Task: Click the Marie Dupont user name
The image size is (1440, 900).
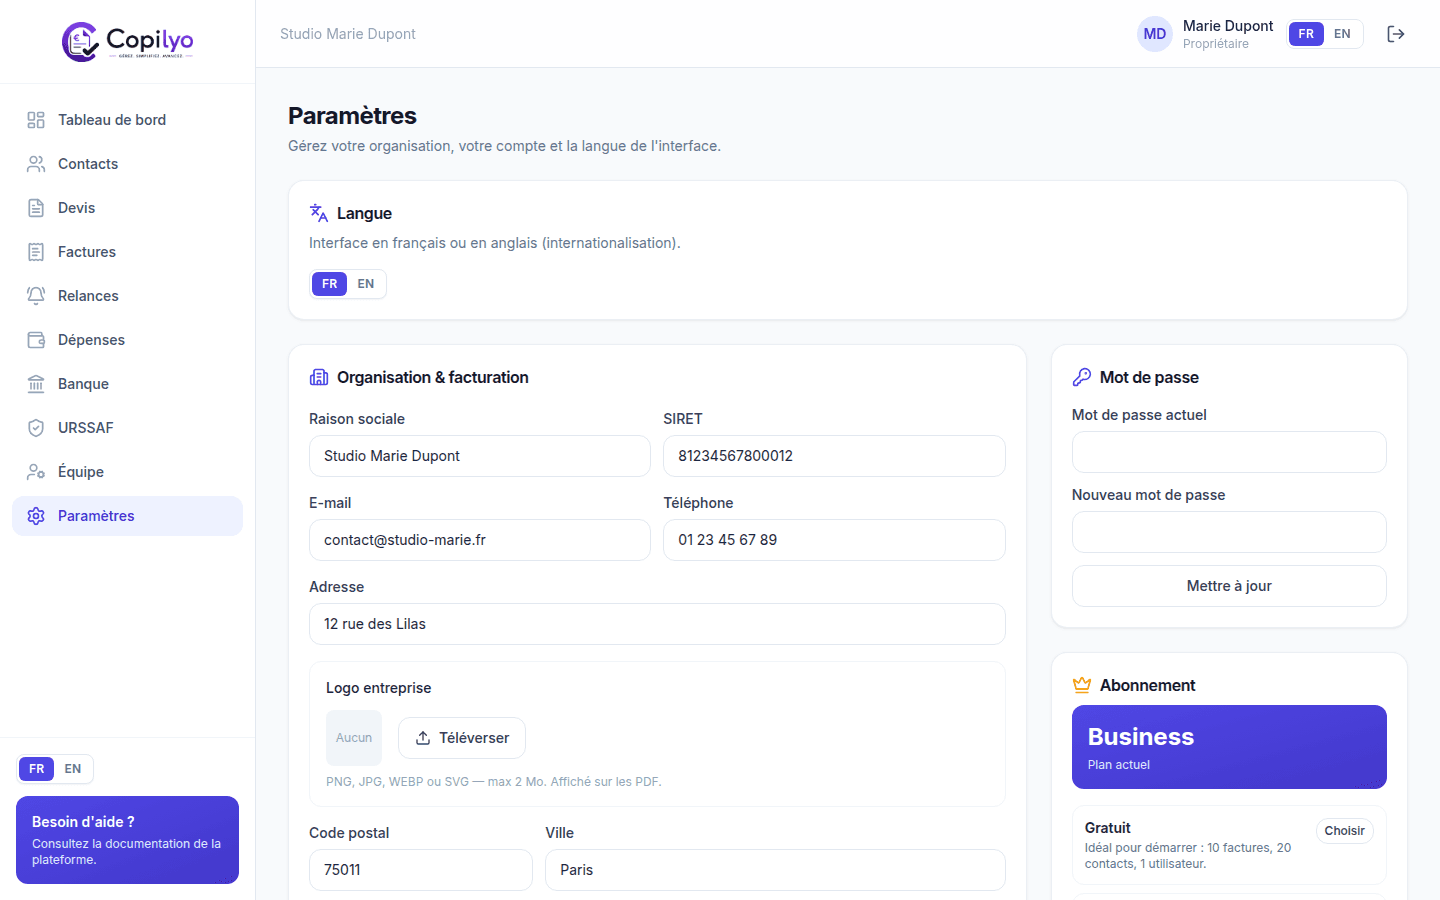Action: [x=1228, y=26]
